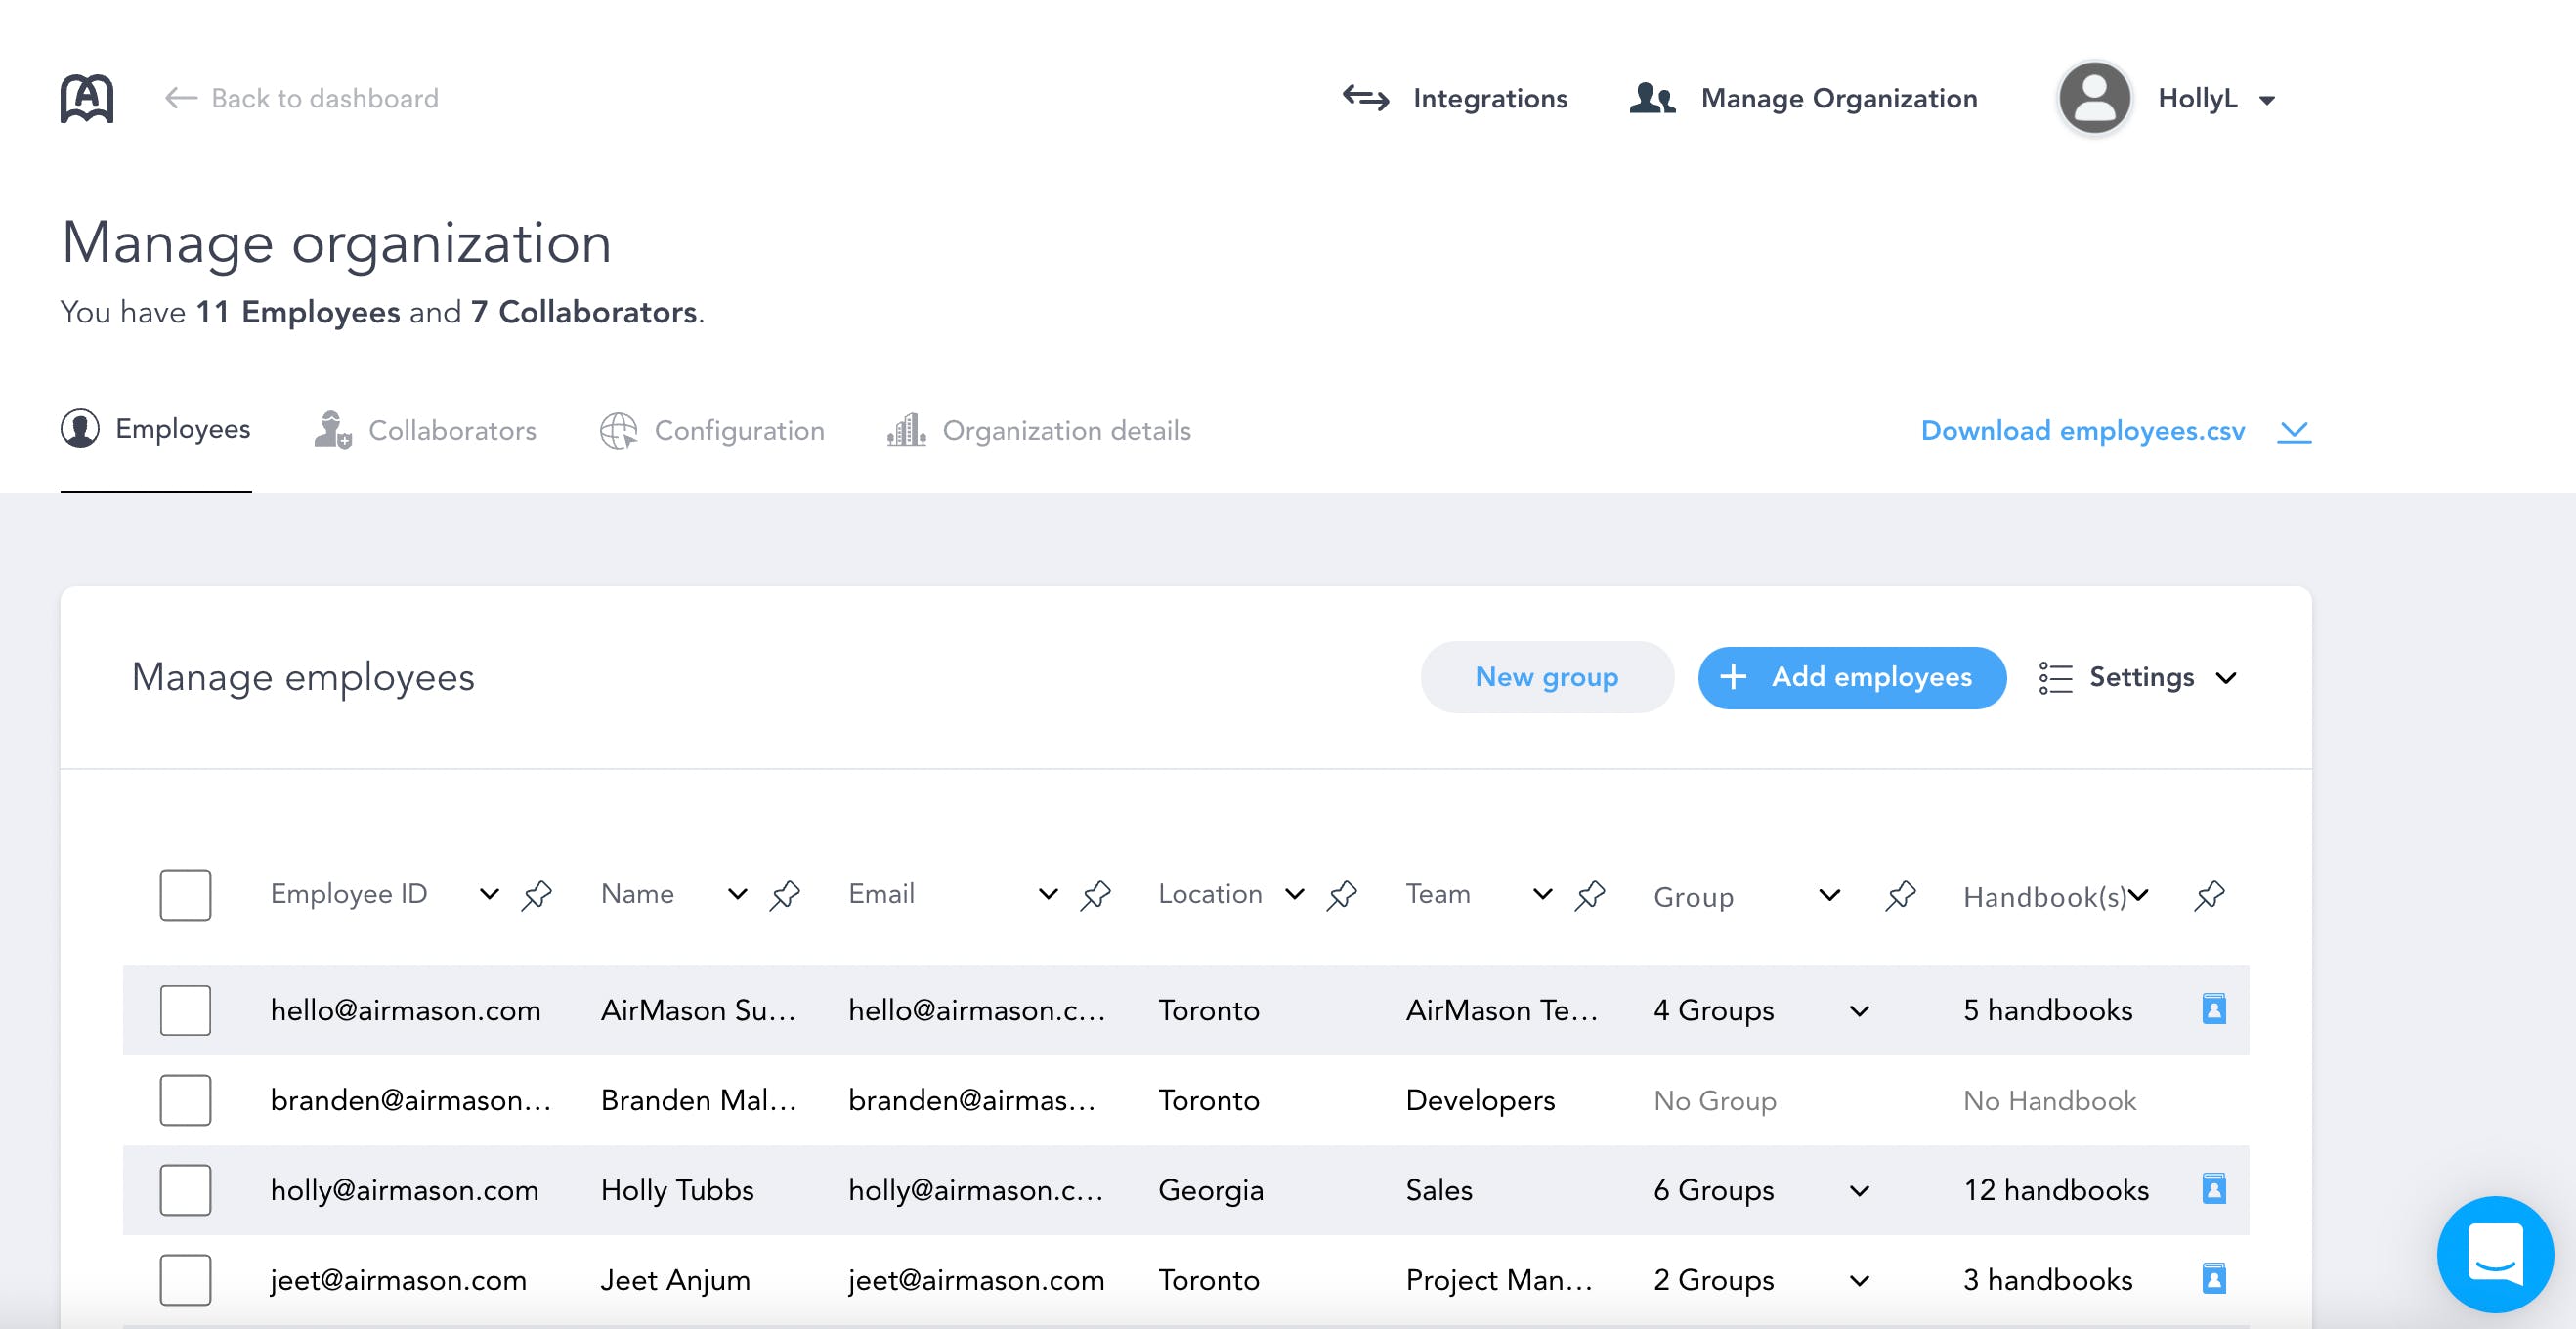Image resolution: width=2576 pixels, height=1329 pixels.
Task: Open the chat support bubble
Action: [x=2495, y=1254]
